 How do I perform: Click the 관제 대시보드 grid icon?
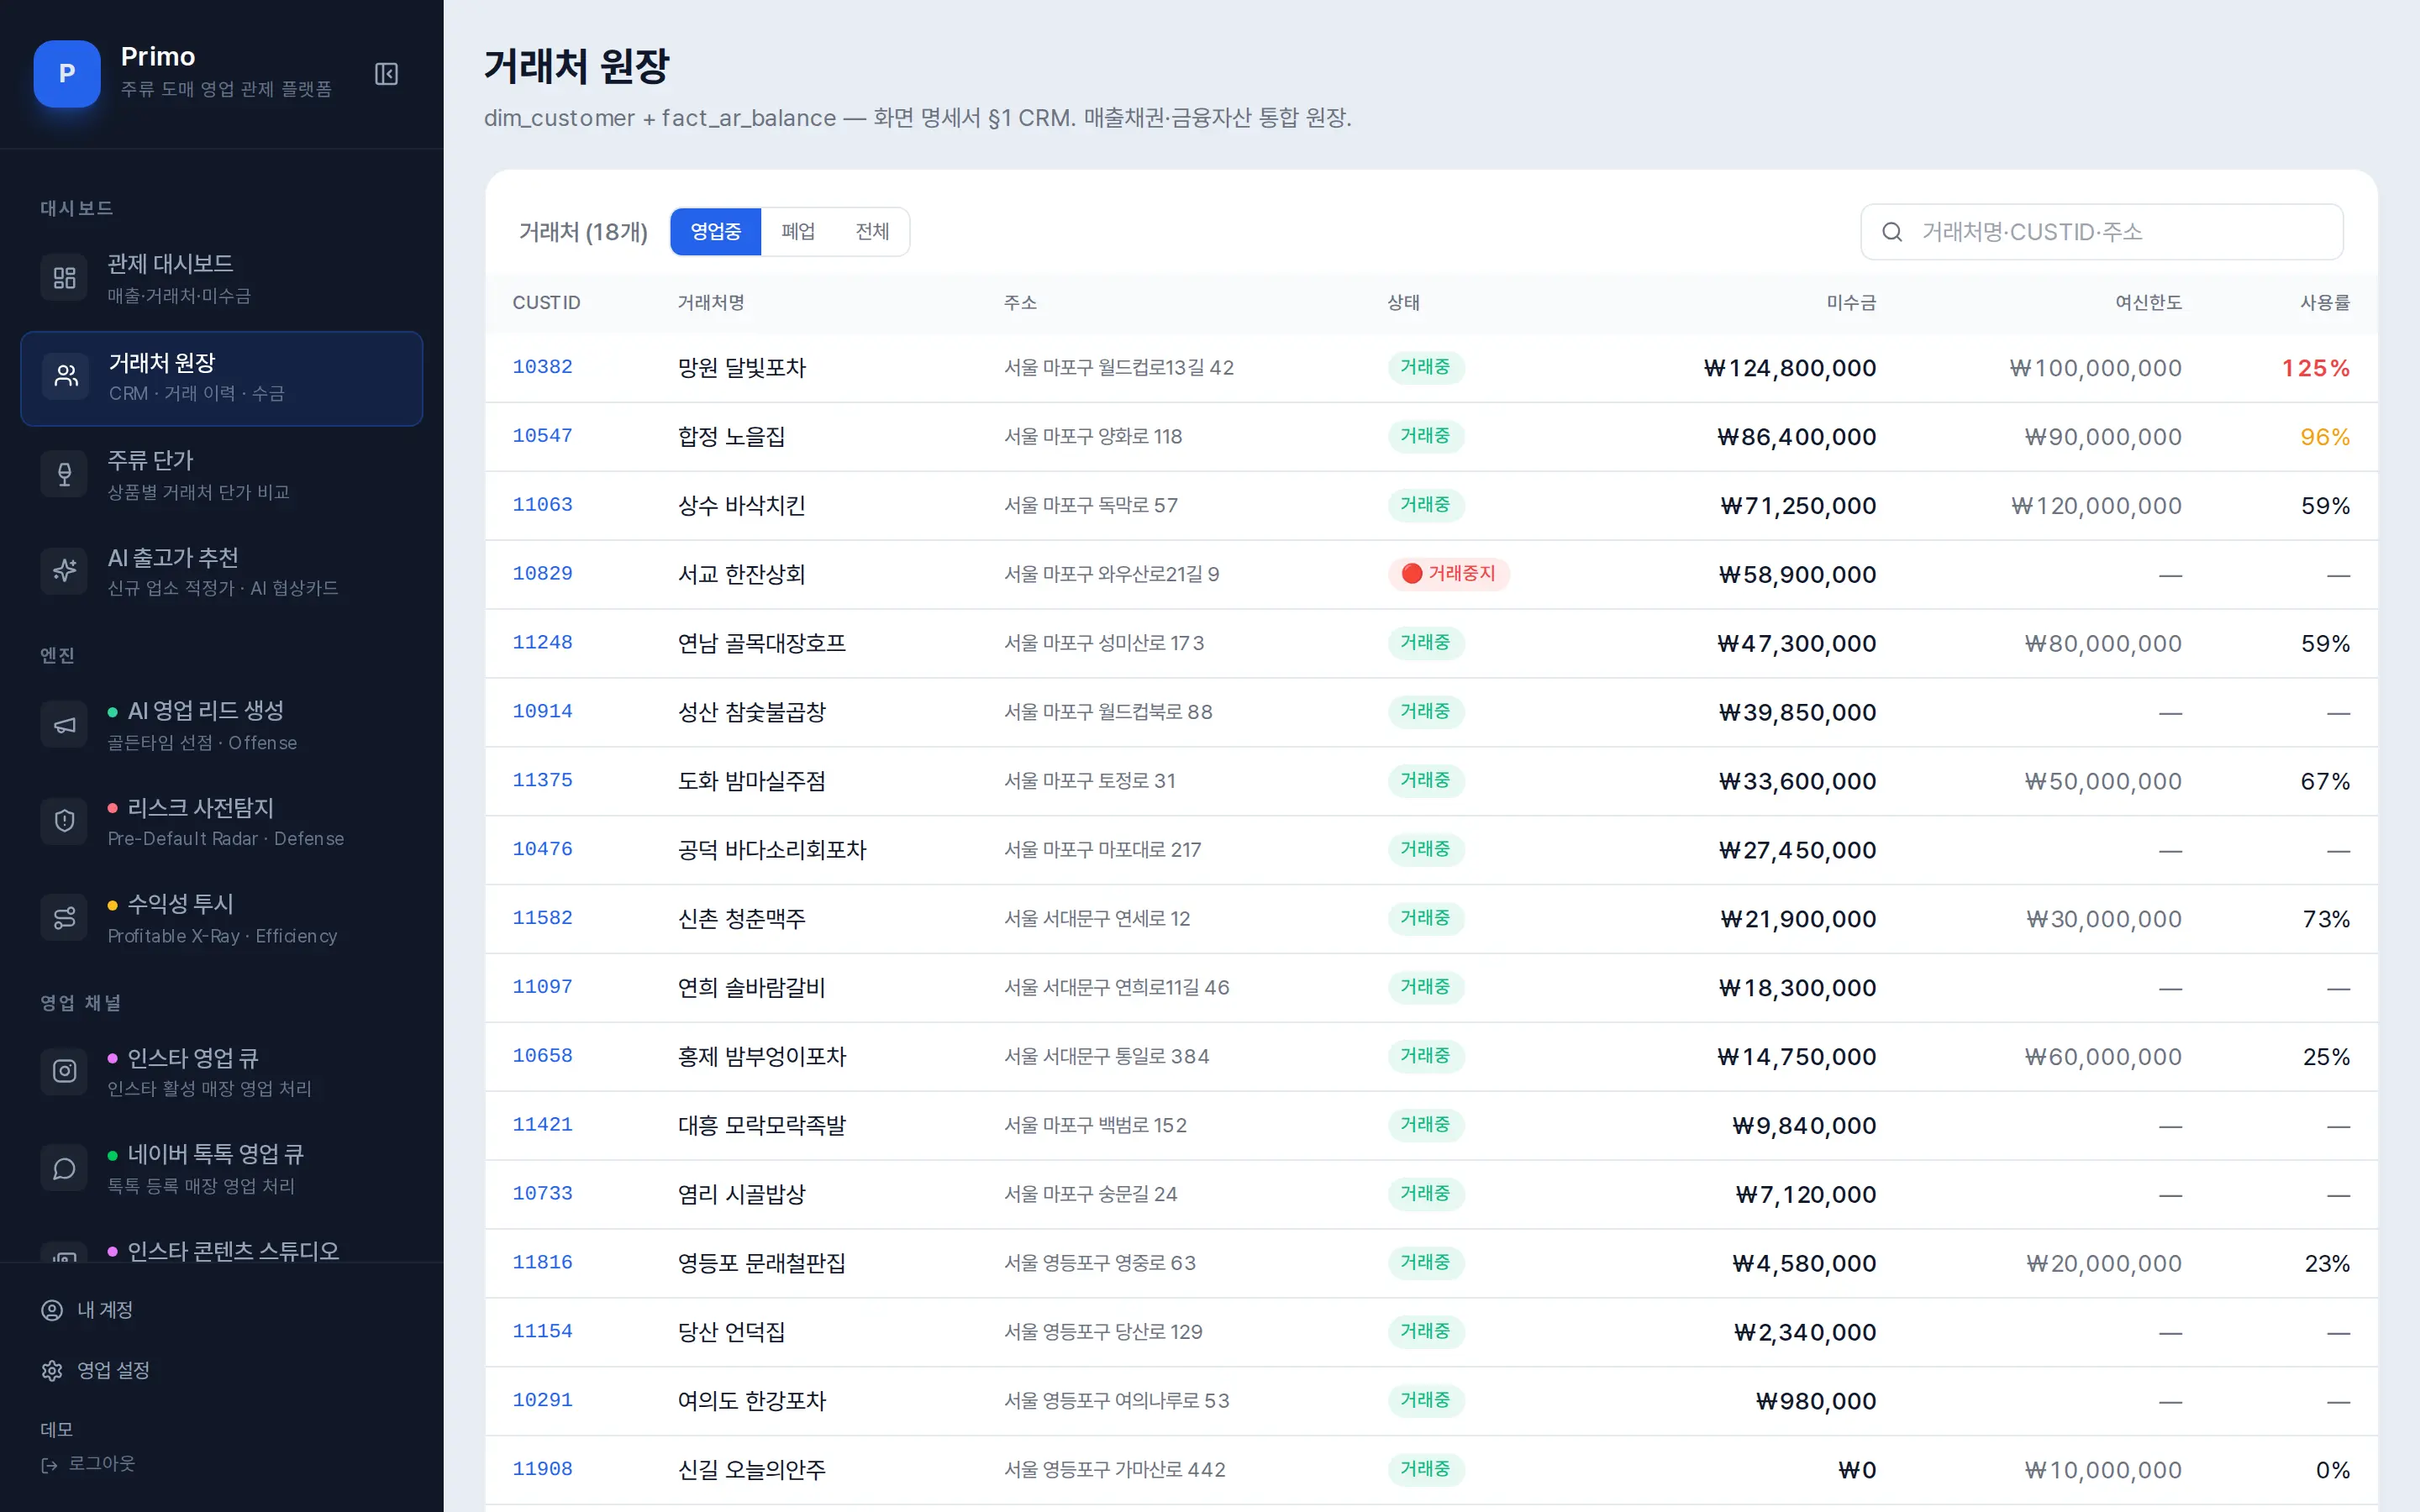pos(64,278)
